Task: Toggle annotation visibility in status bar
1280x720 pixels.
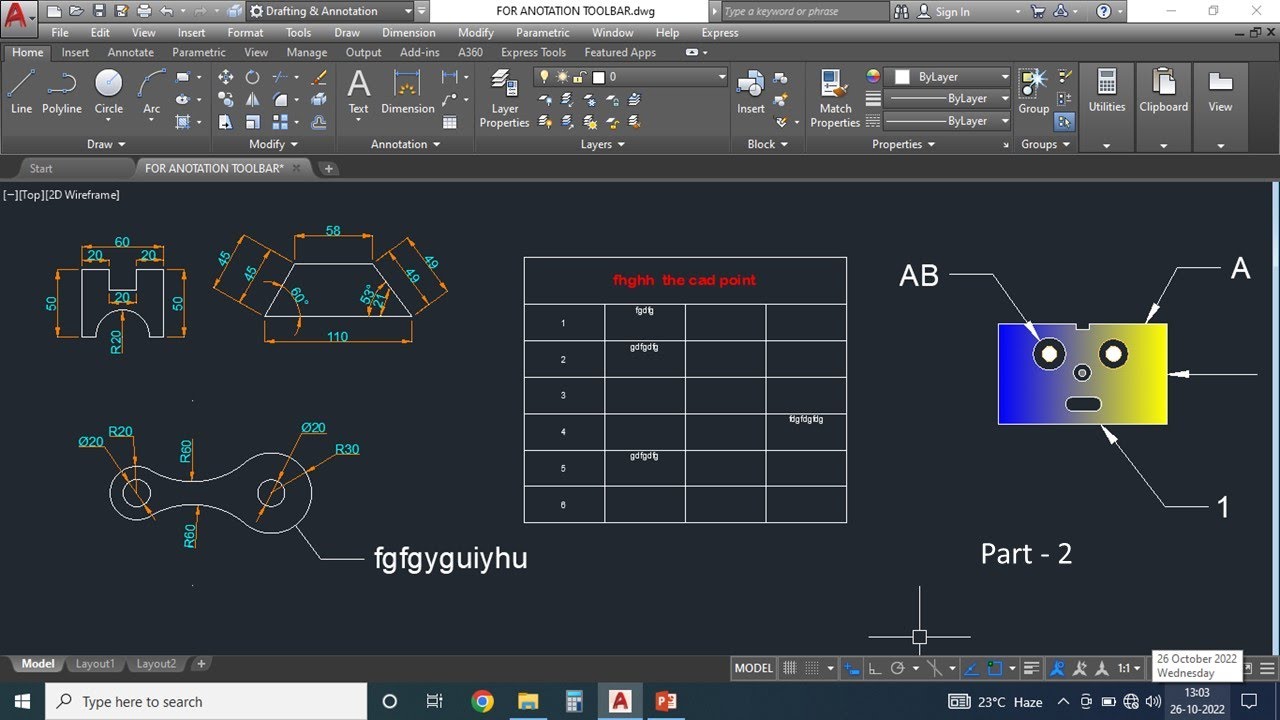Action: 1056,668
